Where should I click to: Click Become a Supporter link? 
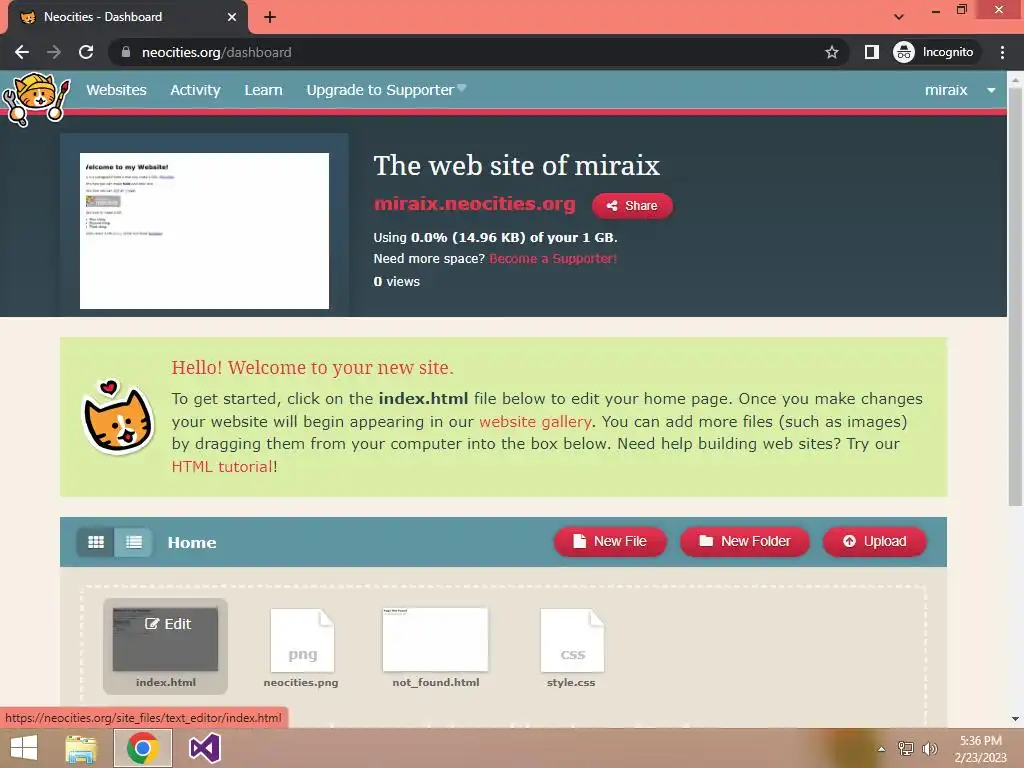coord(553,259)
